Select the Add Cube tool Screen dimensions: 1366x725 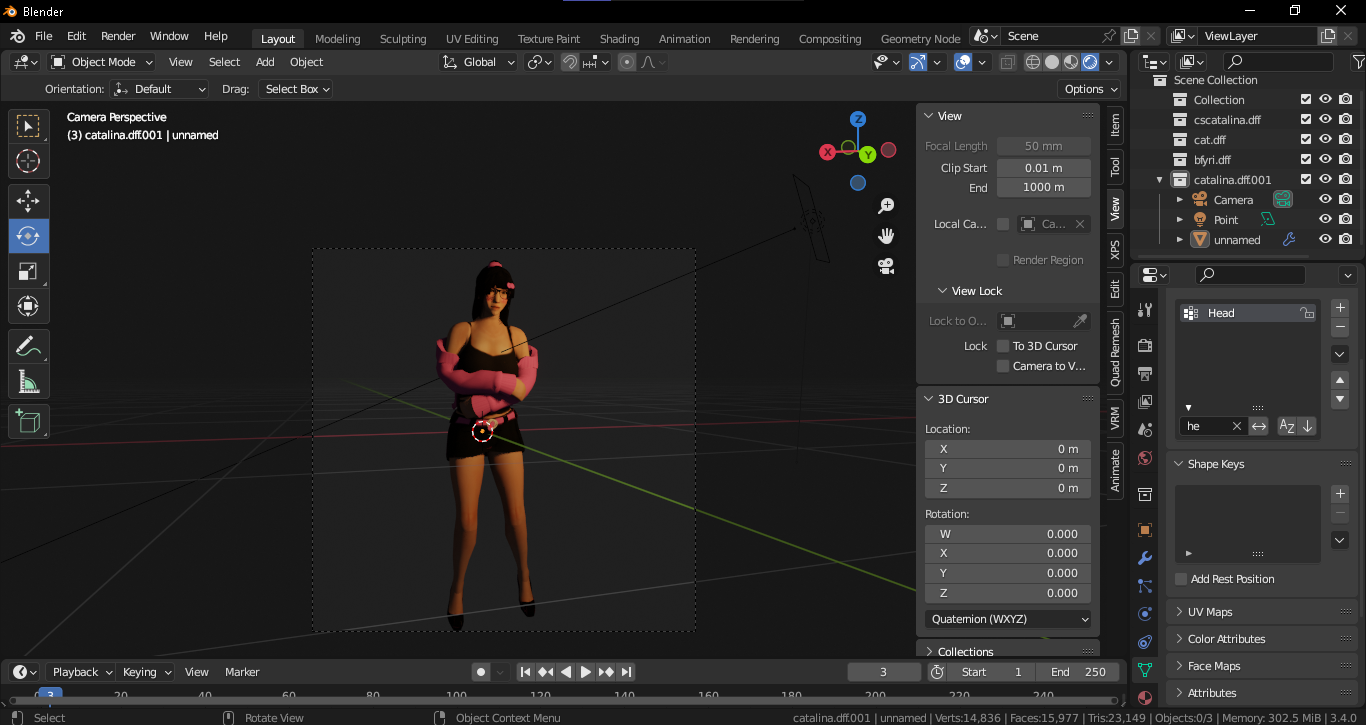[28, 422]
